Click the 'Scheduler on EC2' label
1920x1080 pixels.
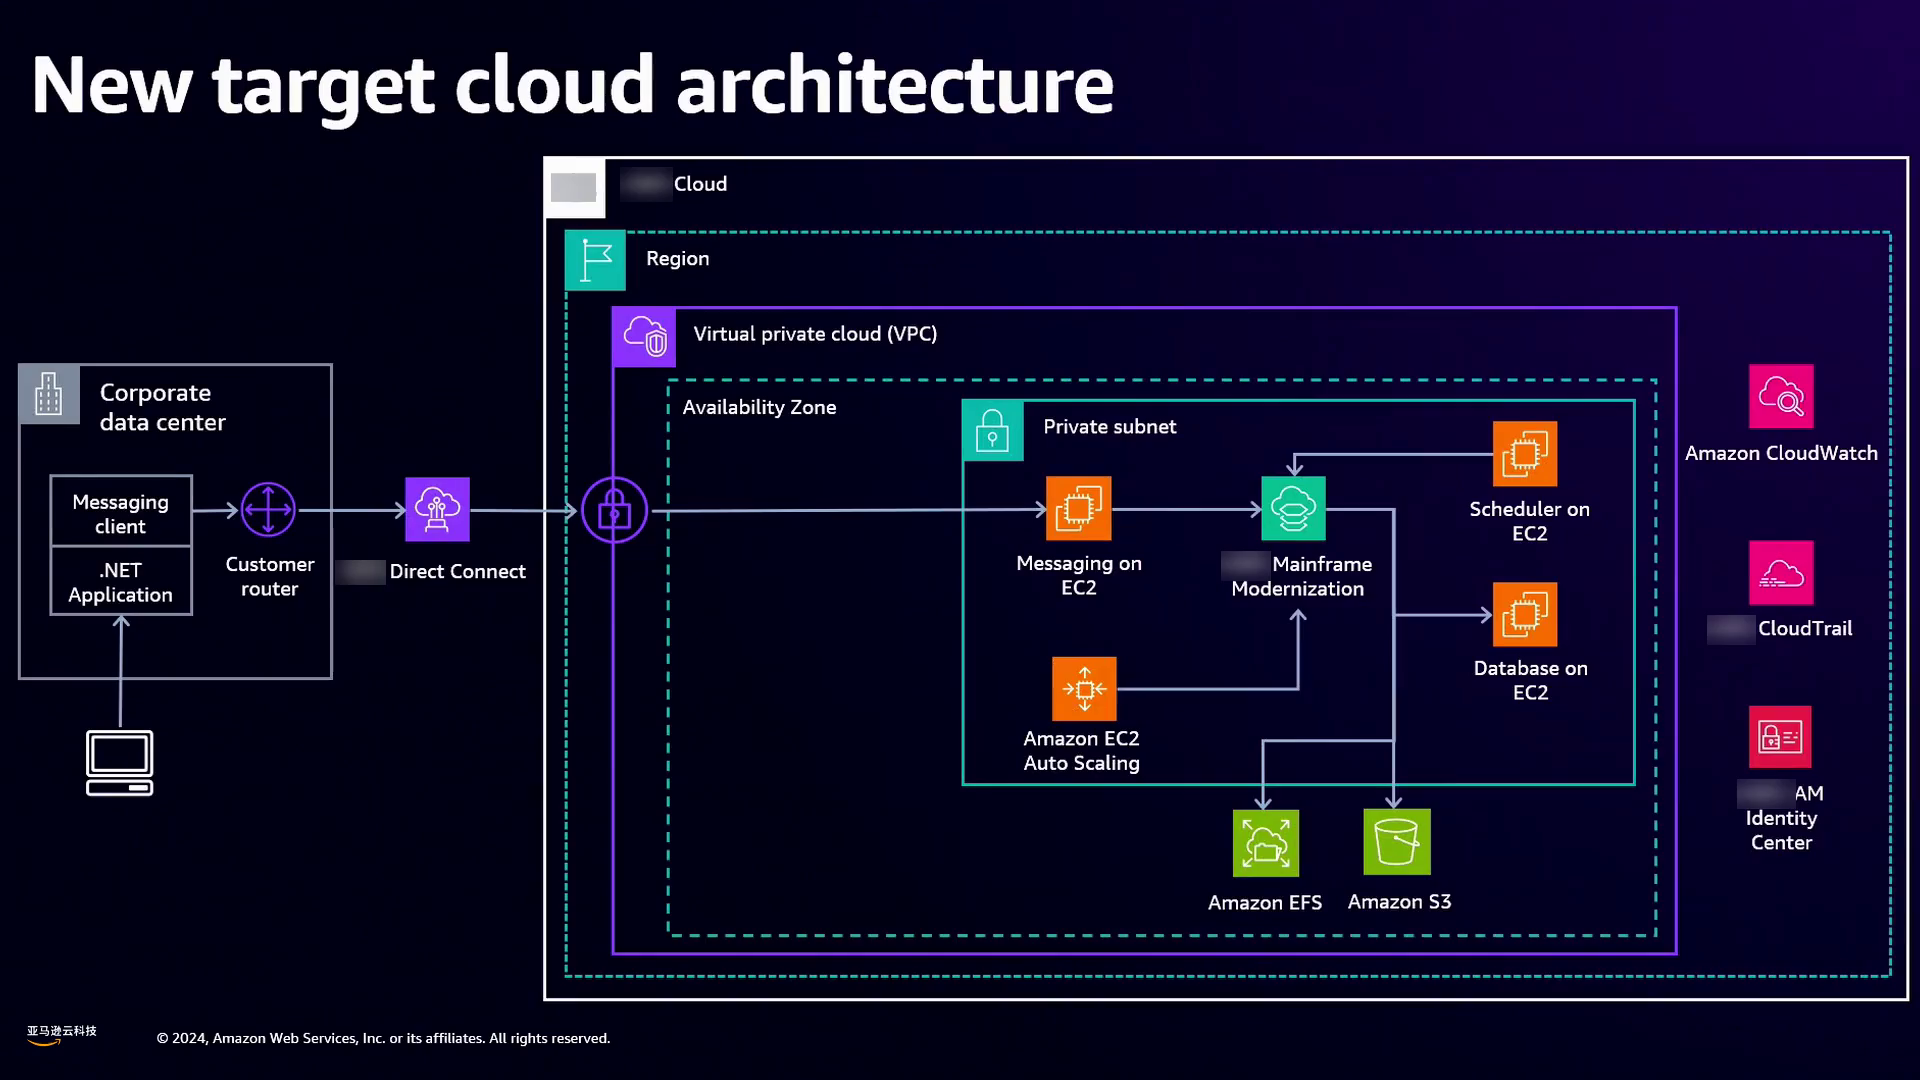pyautogui.click(x=1530, y=521)
